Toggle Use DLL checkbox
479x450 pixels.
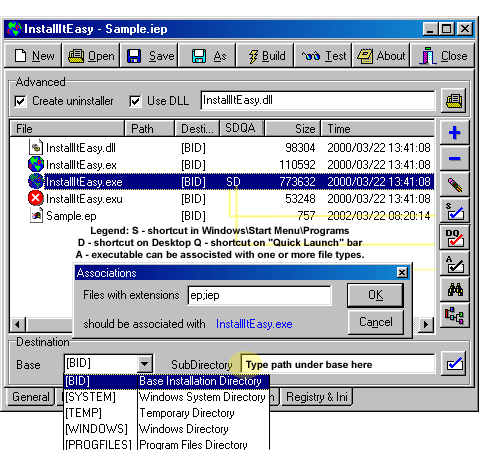click(x=135, y=101)
